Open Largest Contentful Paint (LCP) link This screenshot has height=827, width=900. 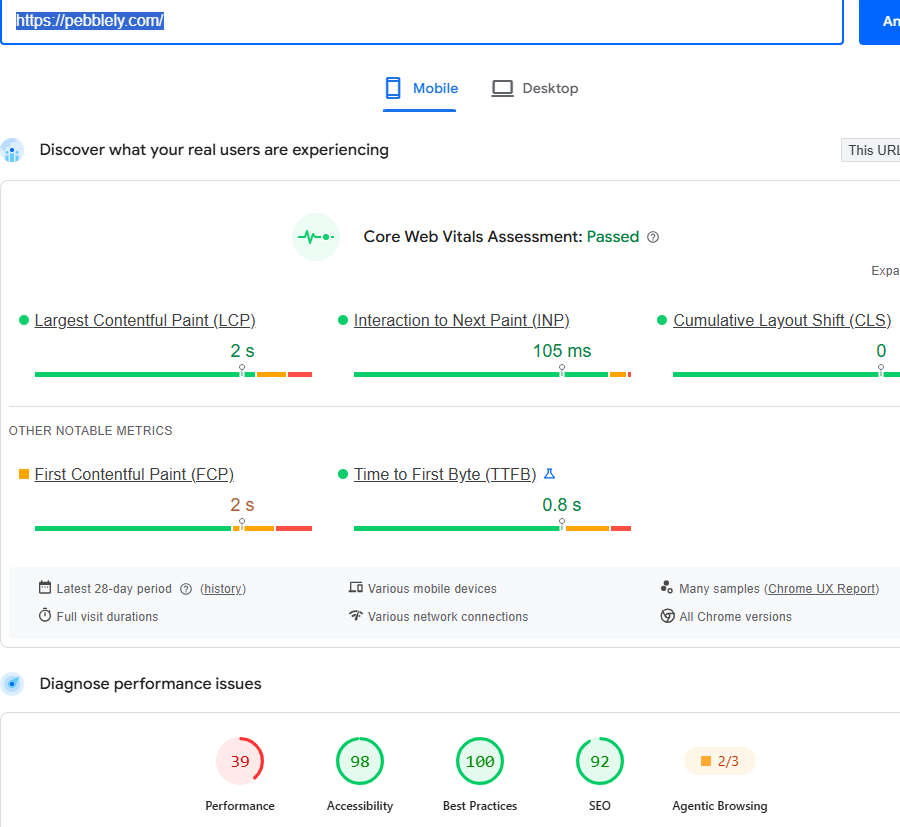pos(145,320)
